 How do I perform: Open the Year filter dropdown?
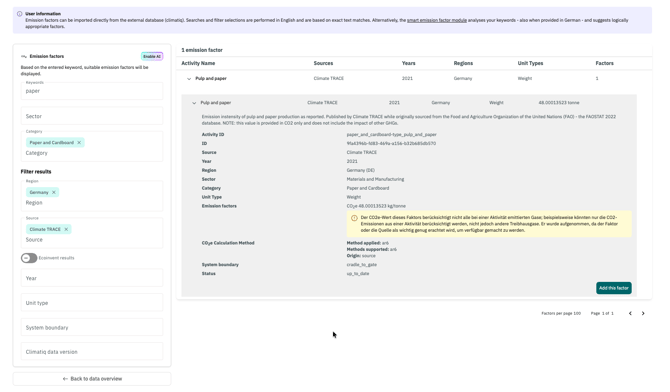[x=92, y=278]
